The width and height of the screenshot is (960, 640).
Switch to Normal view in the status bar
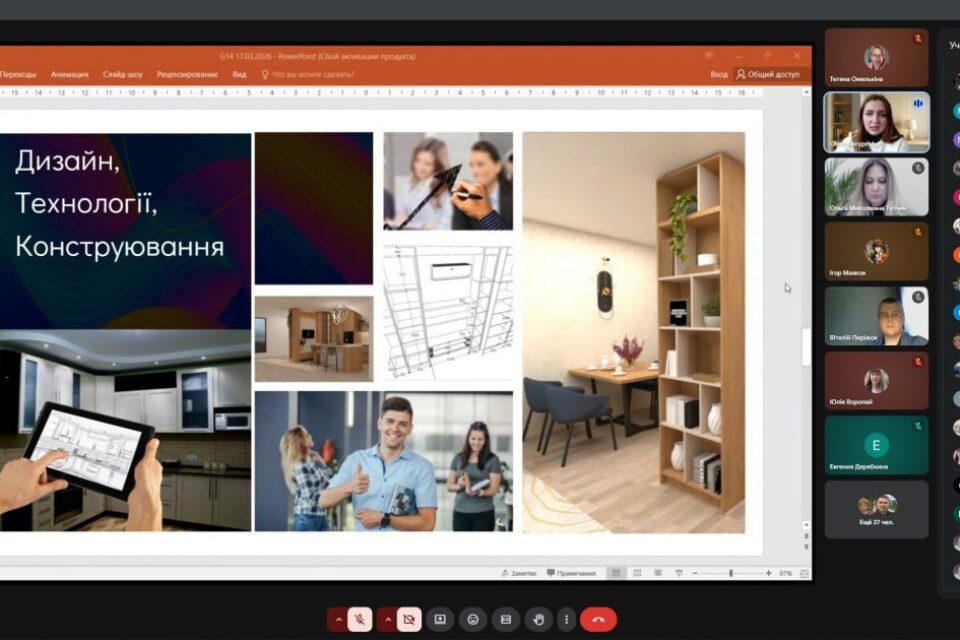pos(616,573)
